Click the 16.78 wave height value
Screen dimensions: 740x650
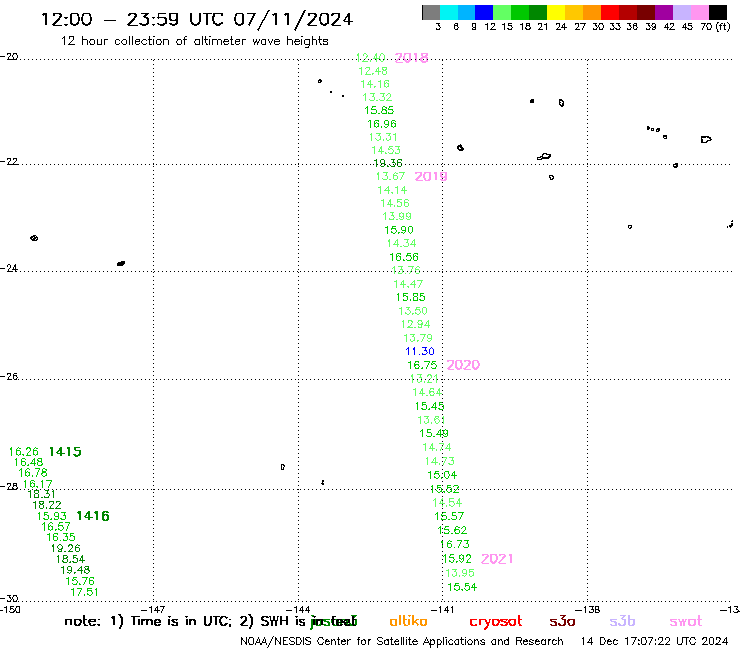pyautogui.click(x=33, y=473)
